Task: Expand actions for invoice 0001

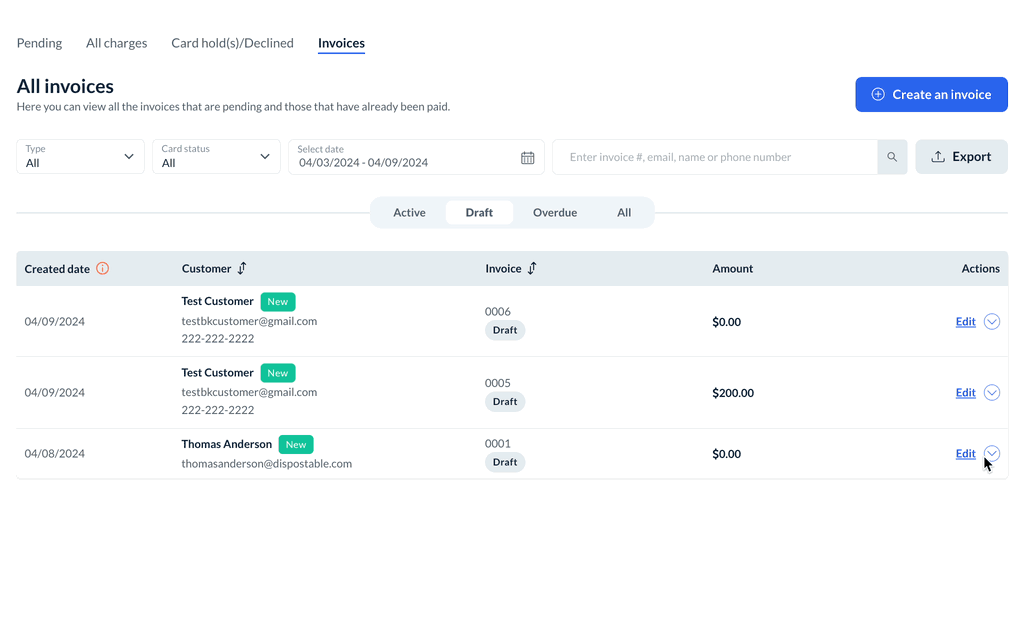Action: pyautogui.click(x=991, y=453)
